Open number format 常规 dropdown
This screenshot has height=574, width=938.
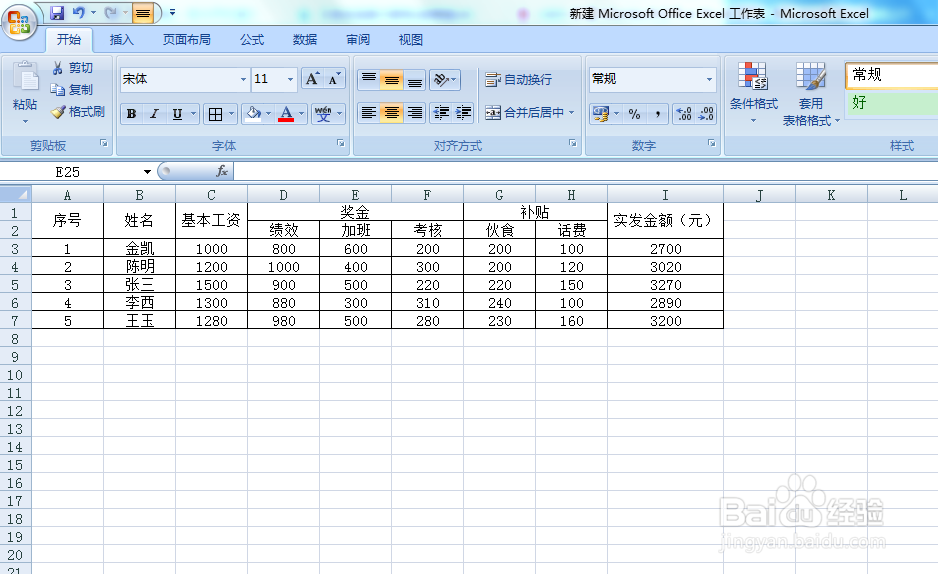[709, 79]
